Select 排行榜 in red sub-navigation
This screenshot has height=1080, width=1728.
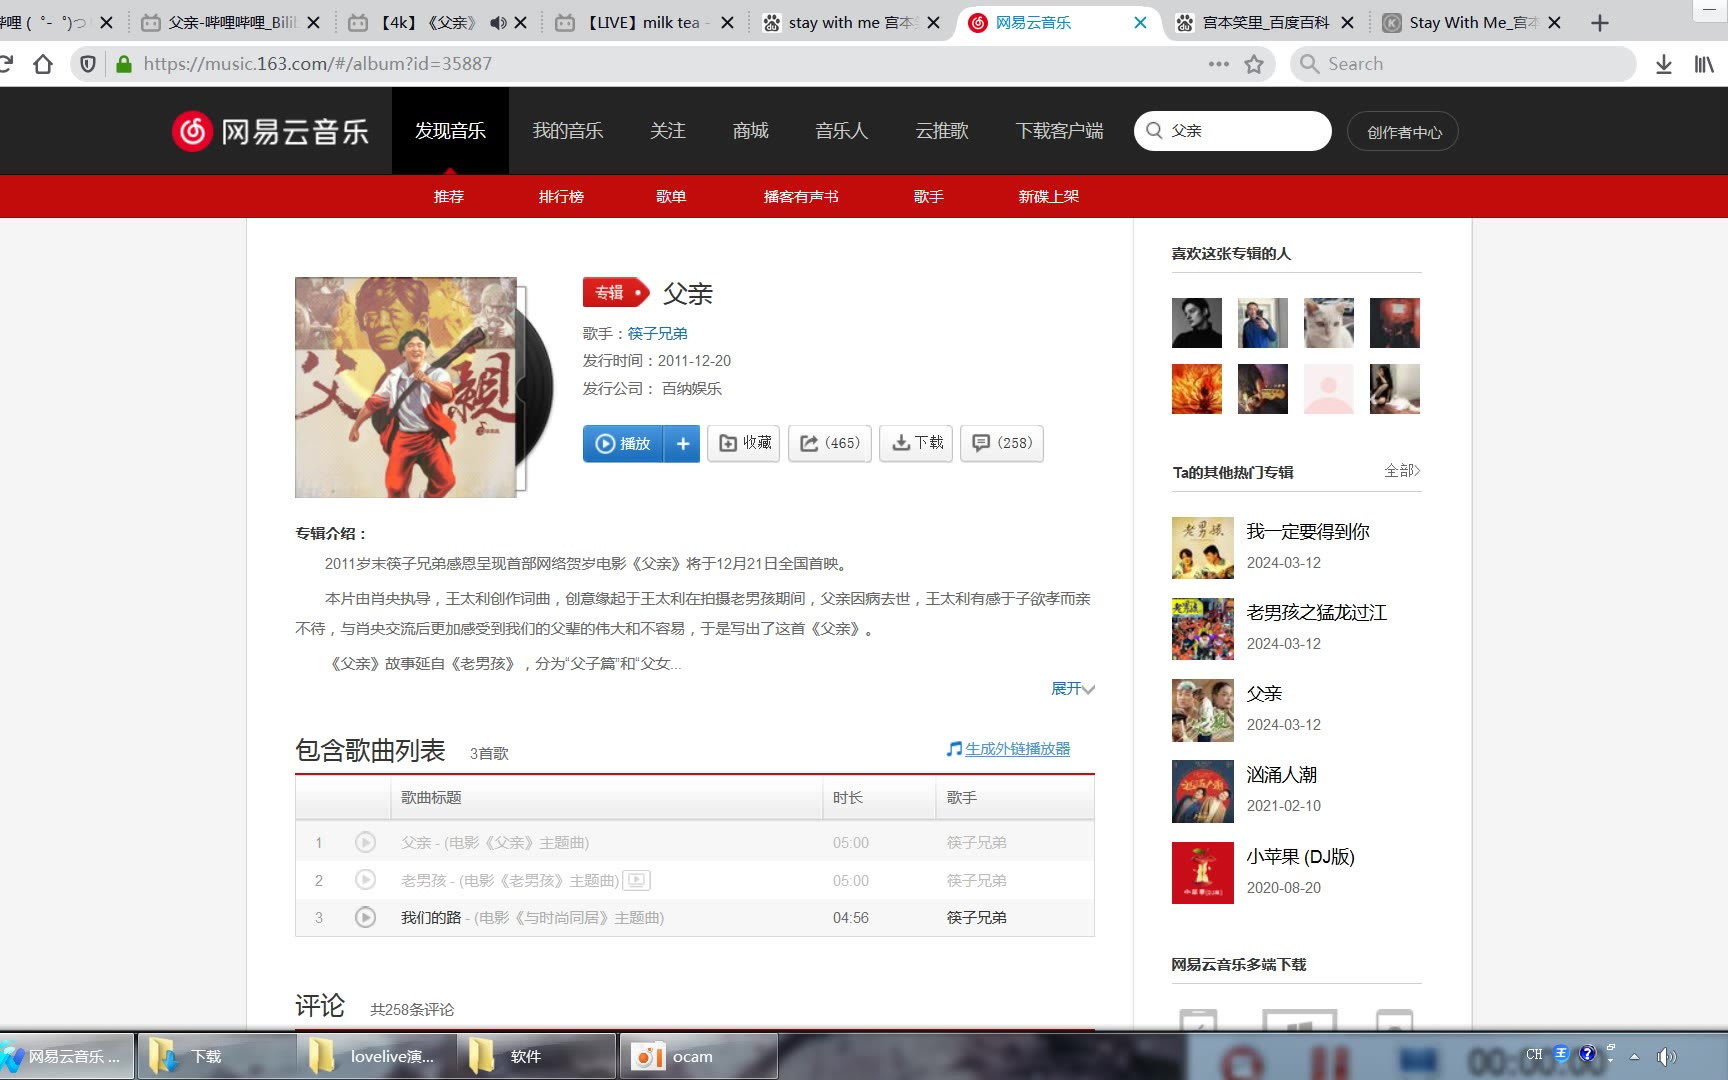tap(561, 197)
